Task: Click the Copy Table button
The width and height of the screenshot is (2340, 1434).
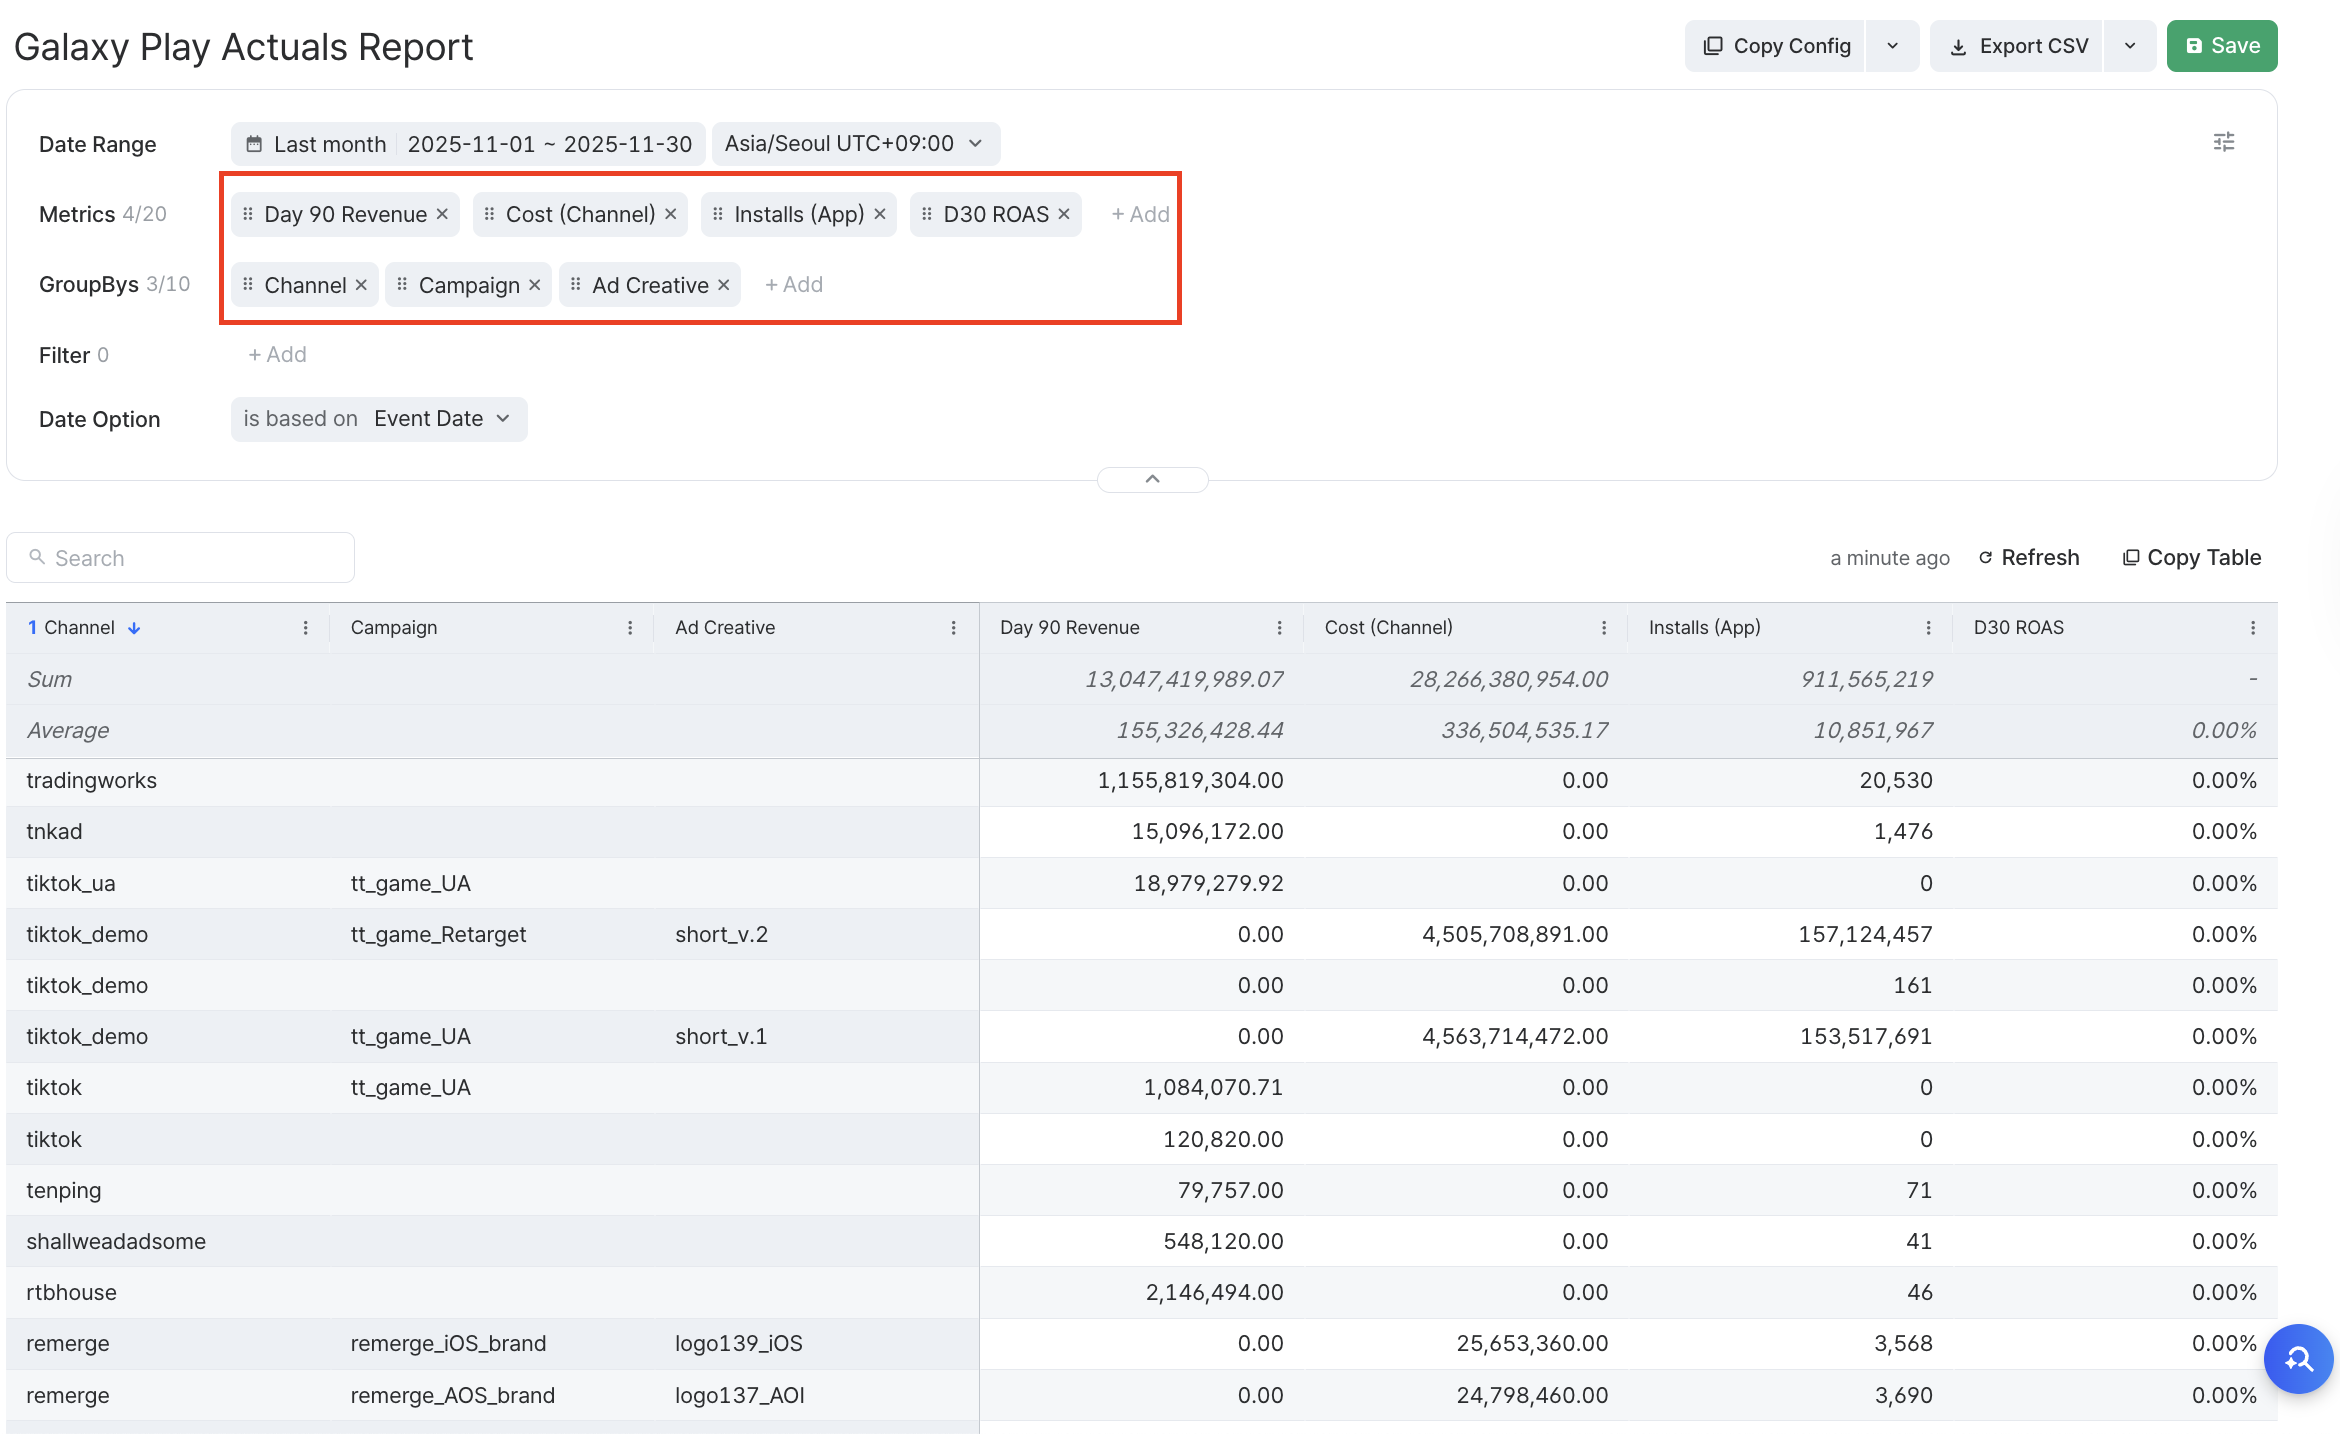Action: pyautogui.click(x=2192, y=558)
